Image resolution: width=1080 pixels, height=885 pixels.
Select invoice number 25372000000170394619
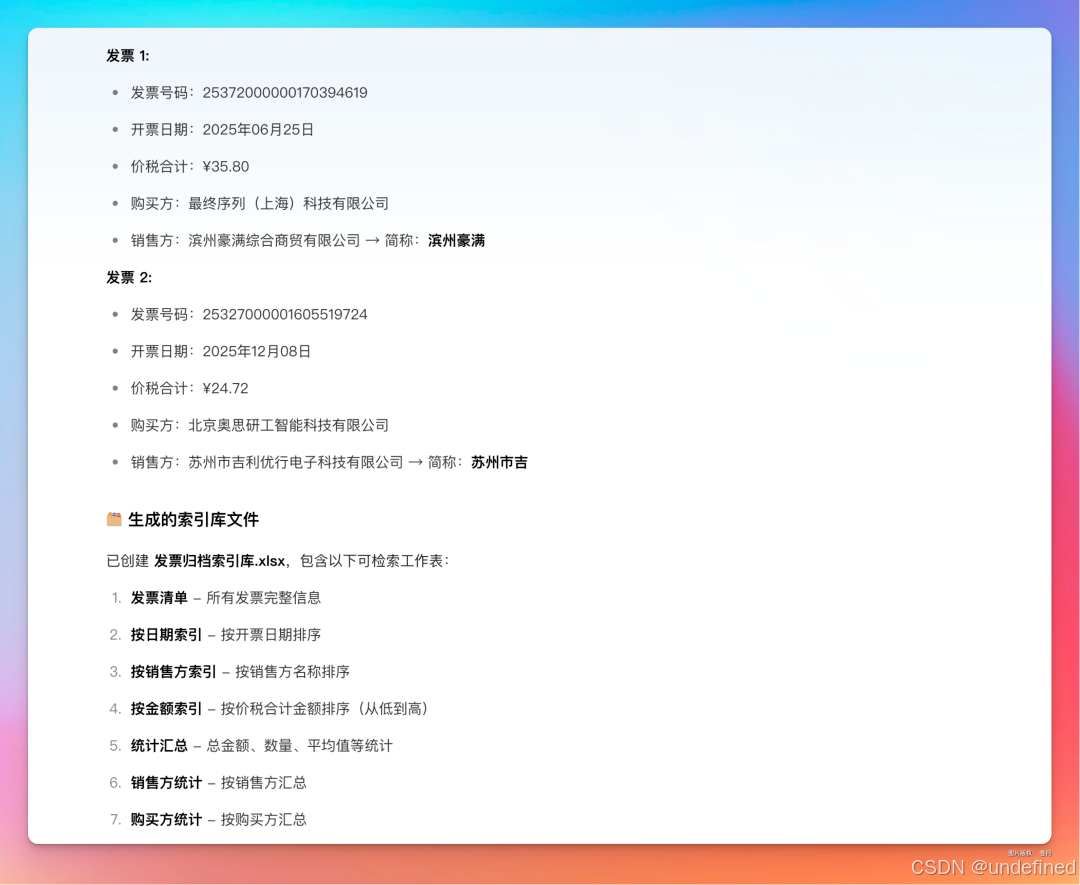point(285,93)
